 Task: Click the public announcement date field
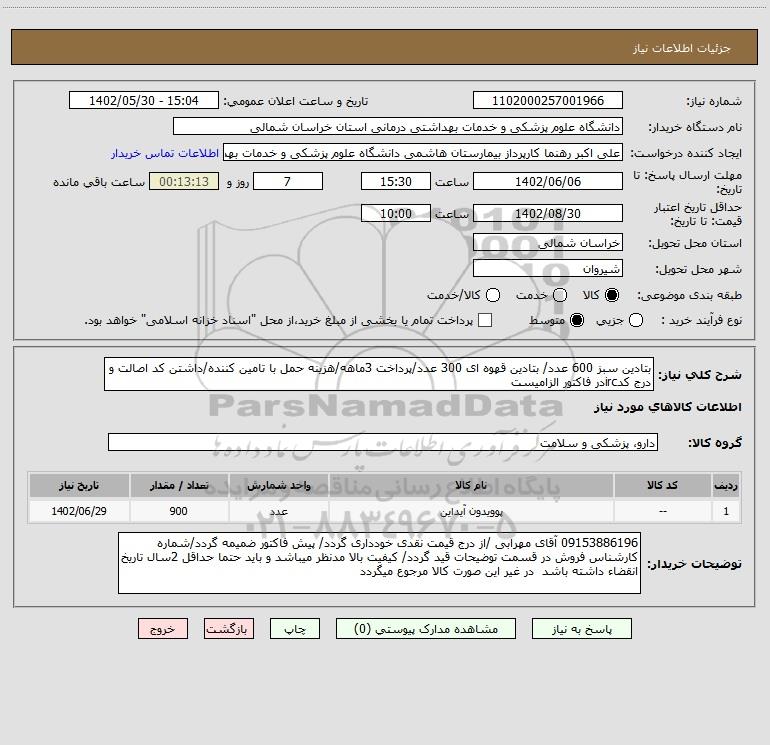pyautogui.click(x=144, y=101)
